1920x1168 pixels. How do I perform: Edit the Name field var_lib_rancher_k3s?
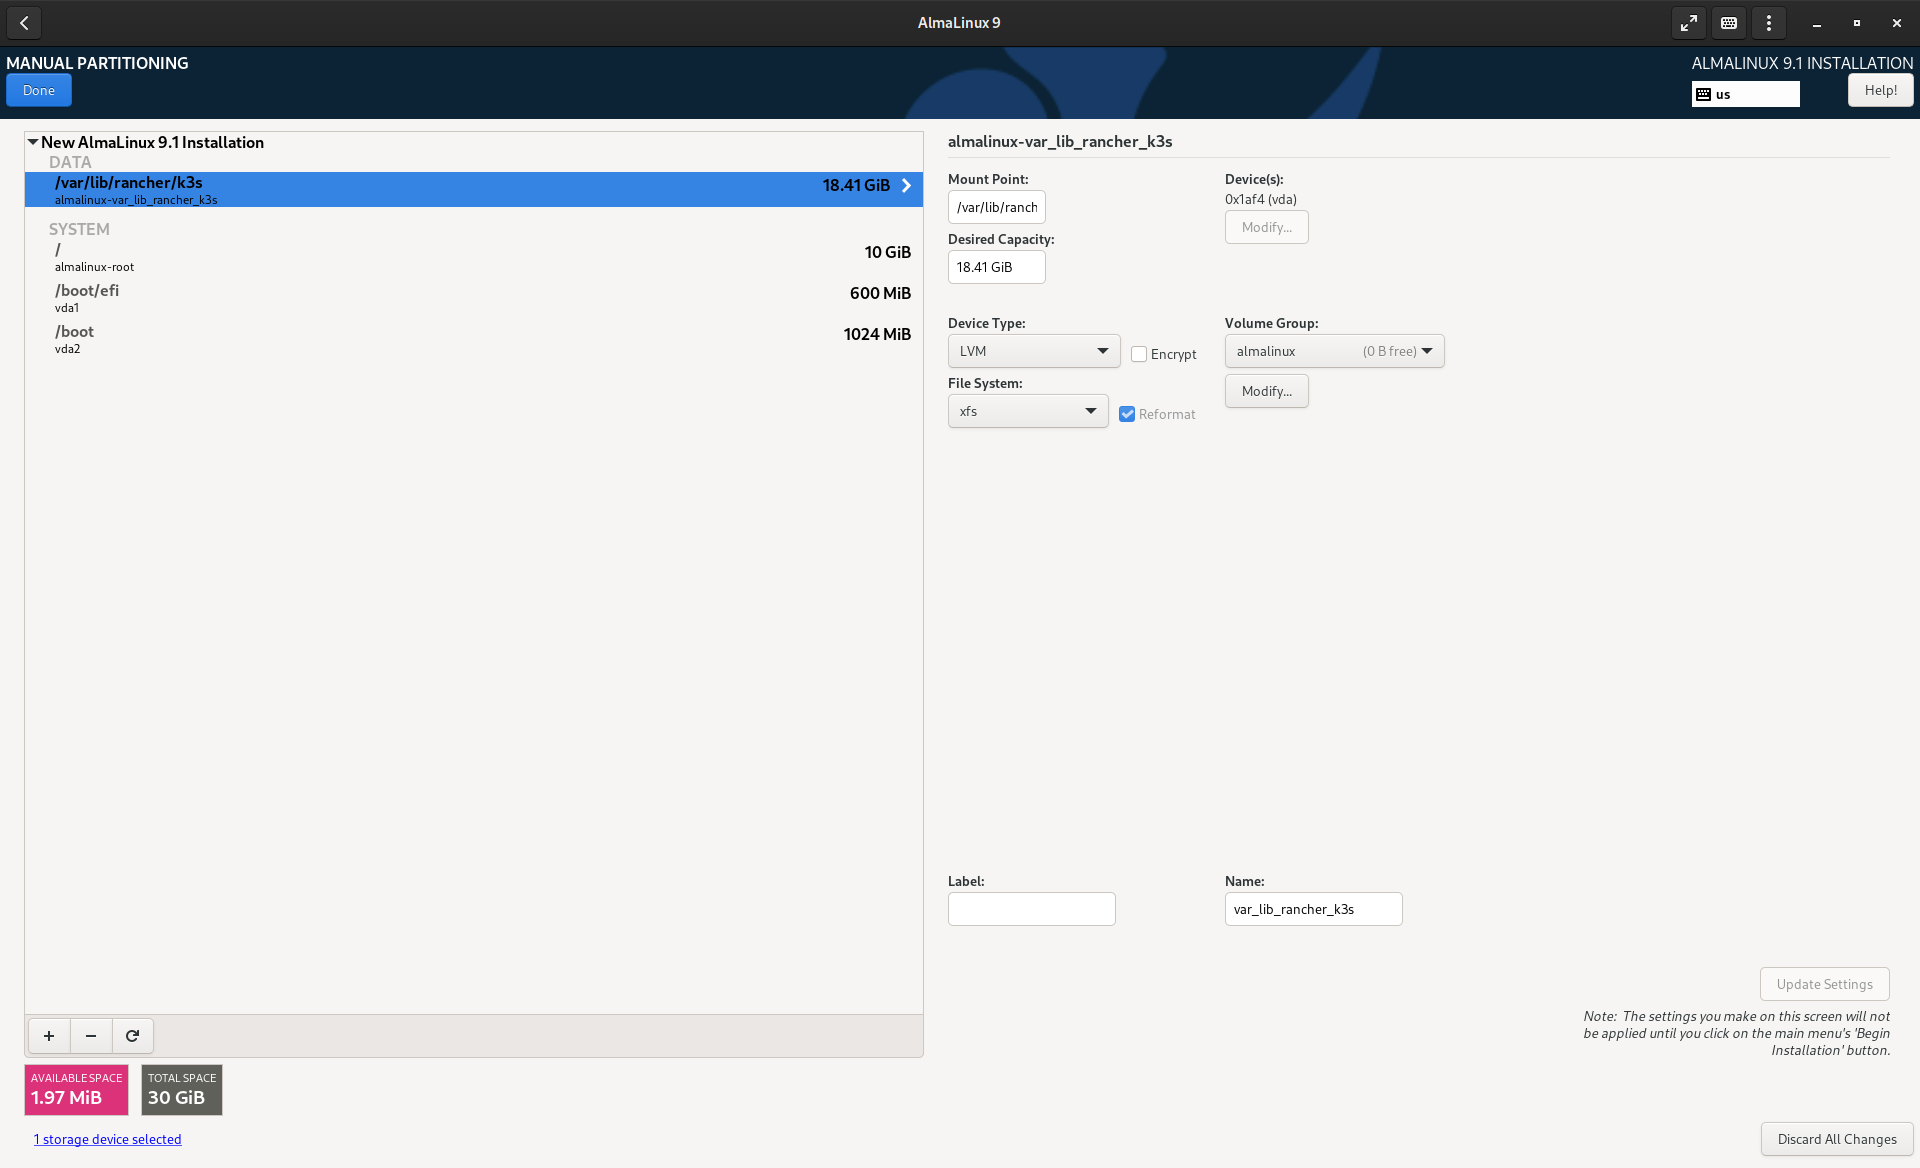click(1313, 909)
